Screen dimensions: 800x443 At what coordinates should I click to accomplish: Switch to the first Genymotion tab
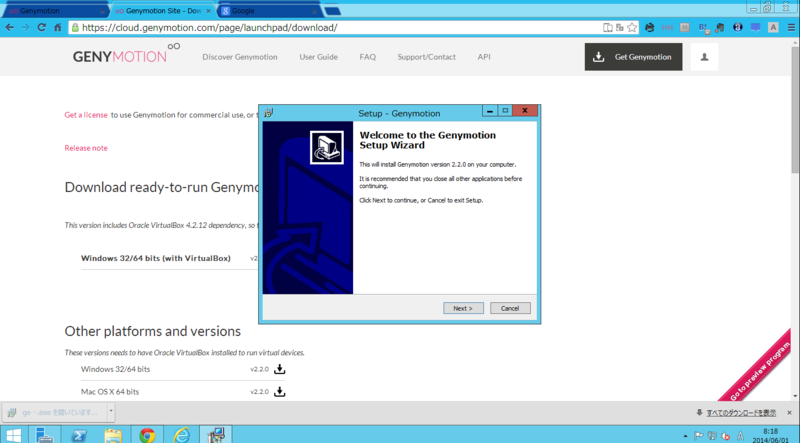point(54,11)
